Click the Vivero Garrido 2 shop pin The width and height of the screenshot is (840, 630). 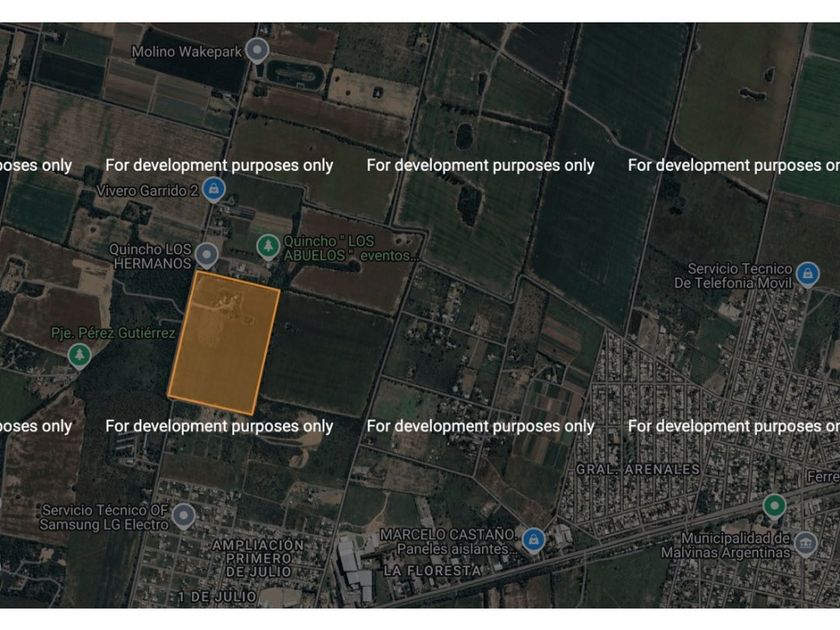coord(214,190)
